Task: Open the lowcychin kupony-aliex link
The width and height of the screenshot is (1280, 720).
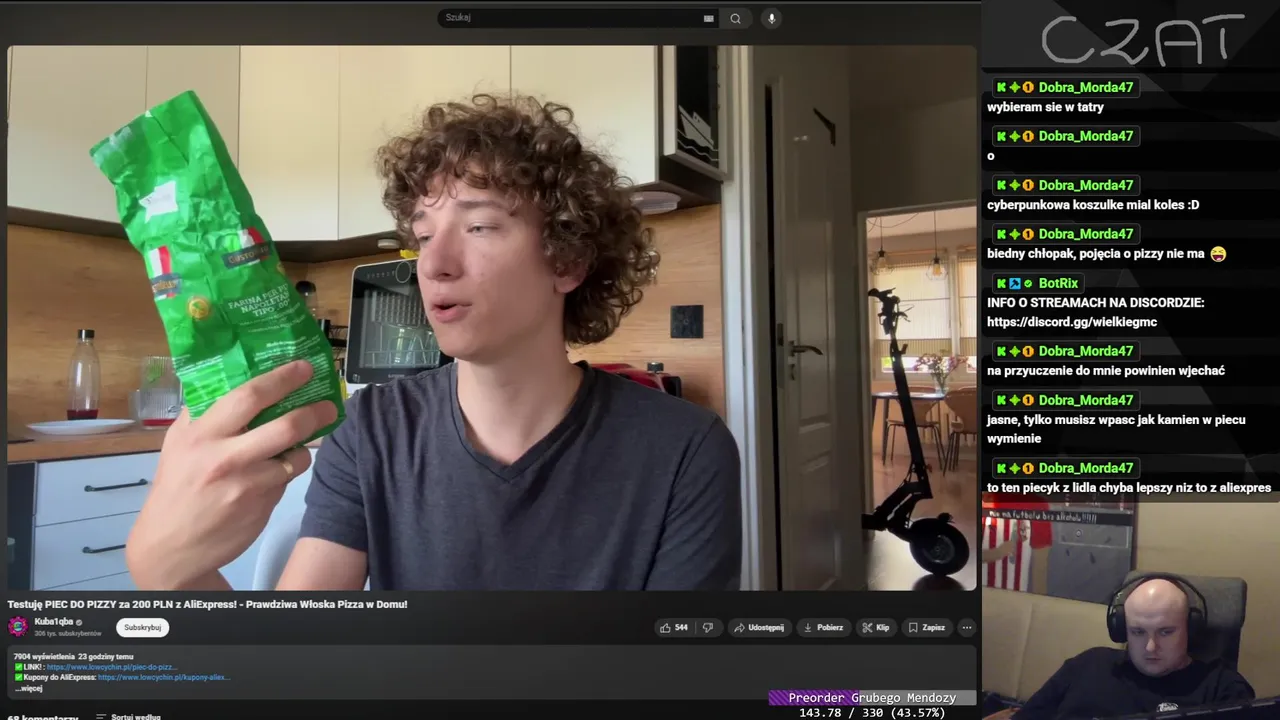Action: [x=164, y=677]
